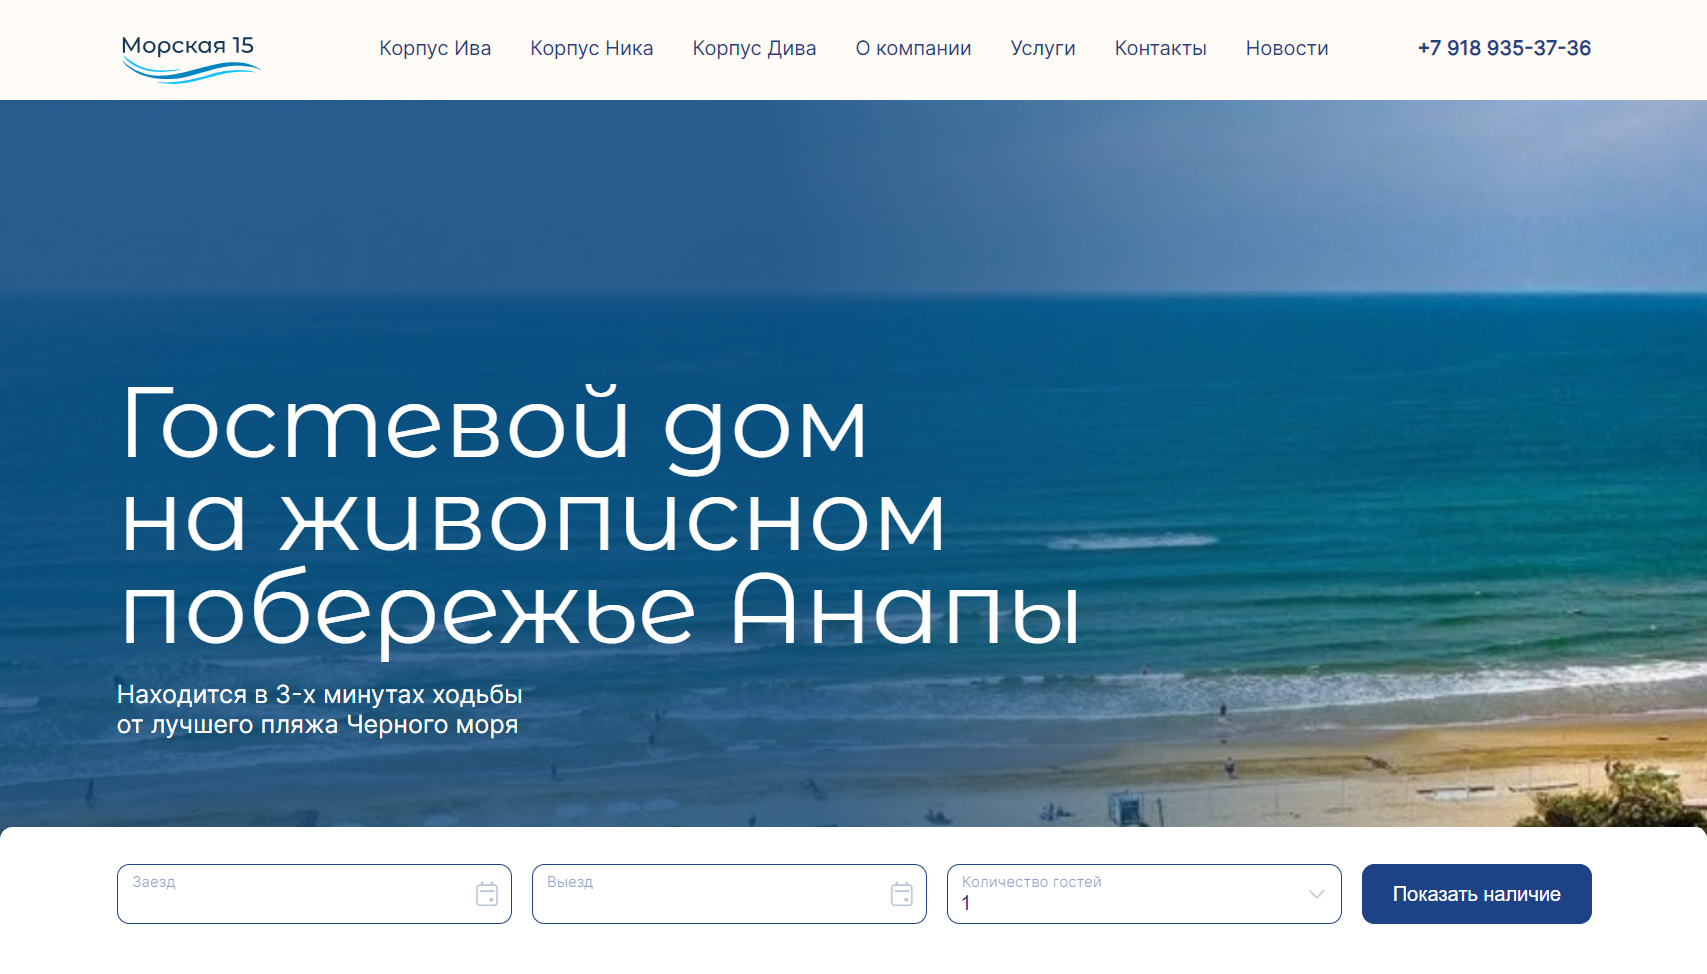
Task: Open the Корпус Ива menu item
Action: point(435,48)
